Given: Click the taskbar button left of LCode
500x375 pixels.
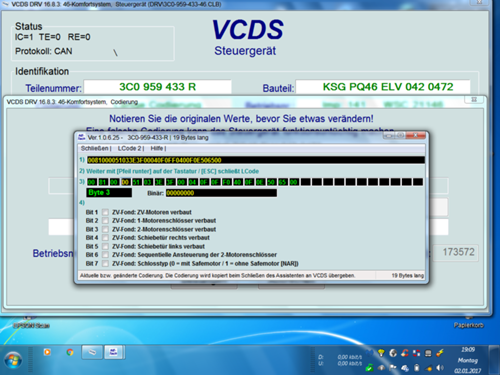Looking at the screenshot, I should pos(92,352).
